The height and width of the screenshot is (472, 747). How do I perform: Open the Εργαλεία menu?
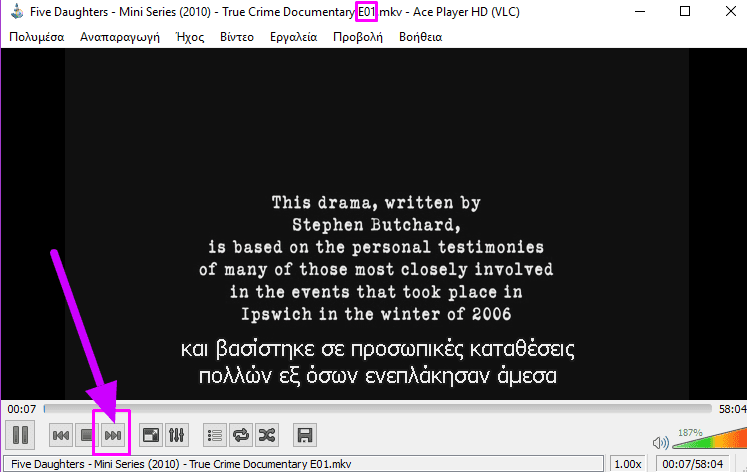click(x=293, y=37)
